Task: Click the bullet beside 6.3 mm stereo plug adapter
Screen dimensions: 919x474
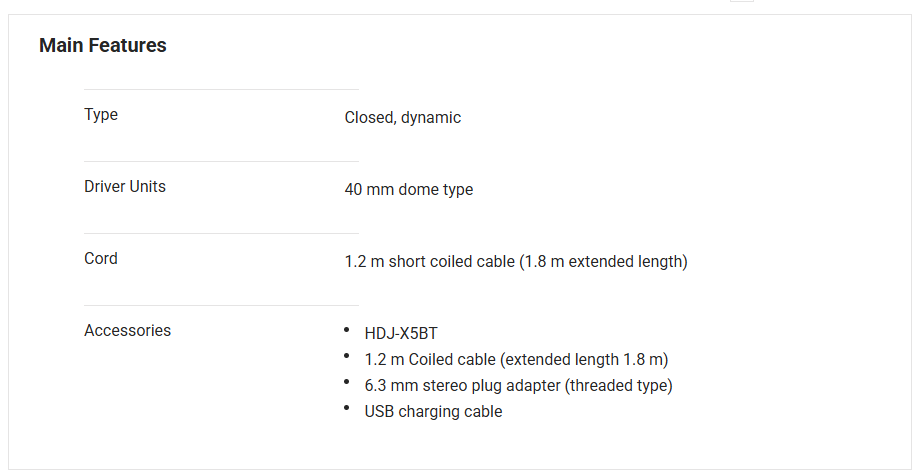Action: point(347,382)
